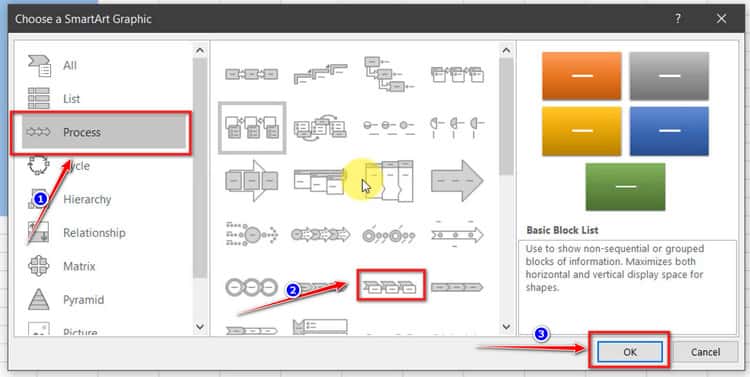Click the gray block in the preview
Viewport: 750px width, 377px height.
coord(669,76)
